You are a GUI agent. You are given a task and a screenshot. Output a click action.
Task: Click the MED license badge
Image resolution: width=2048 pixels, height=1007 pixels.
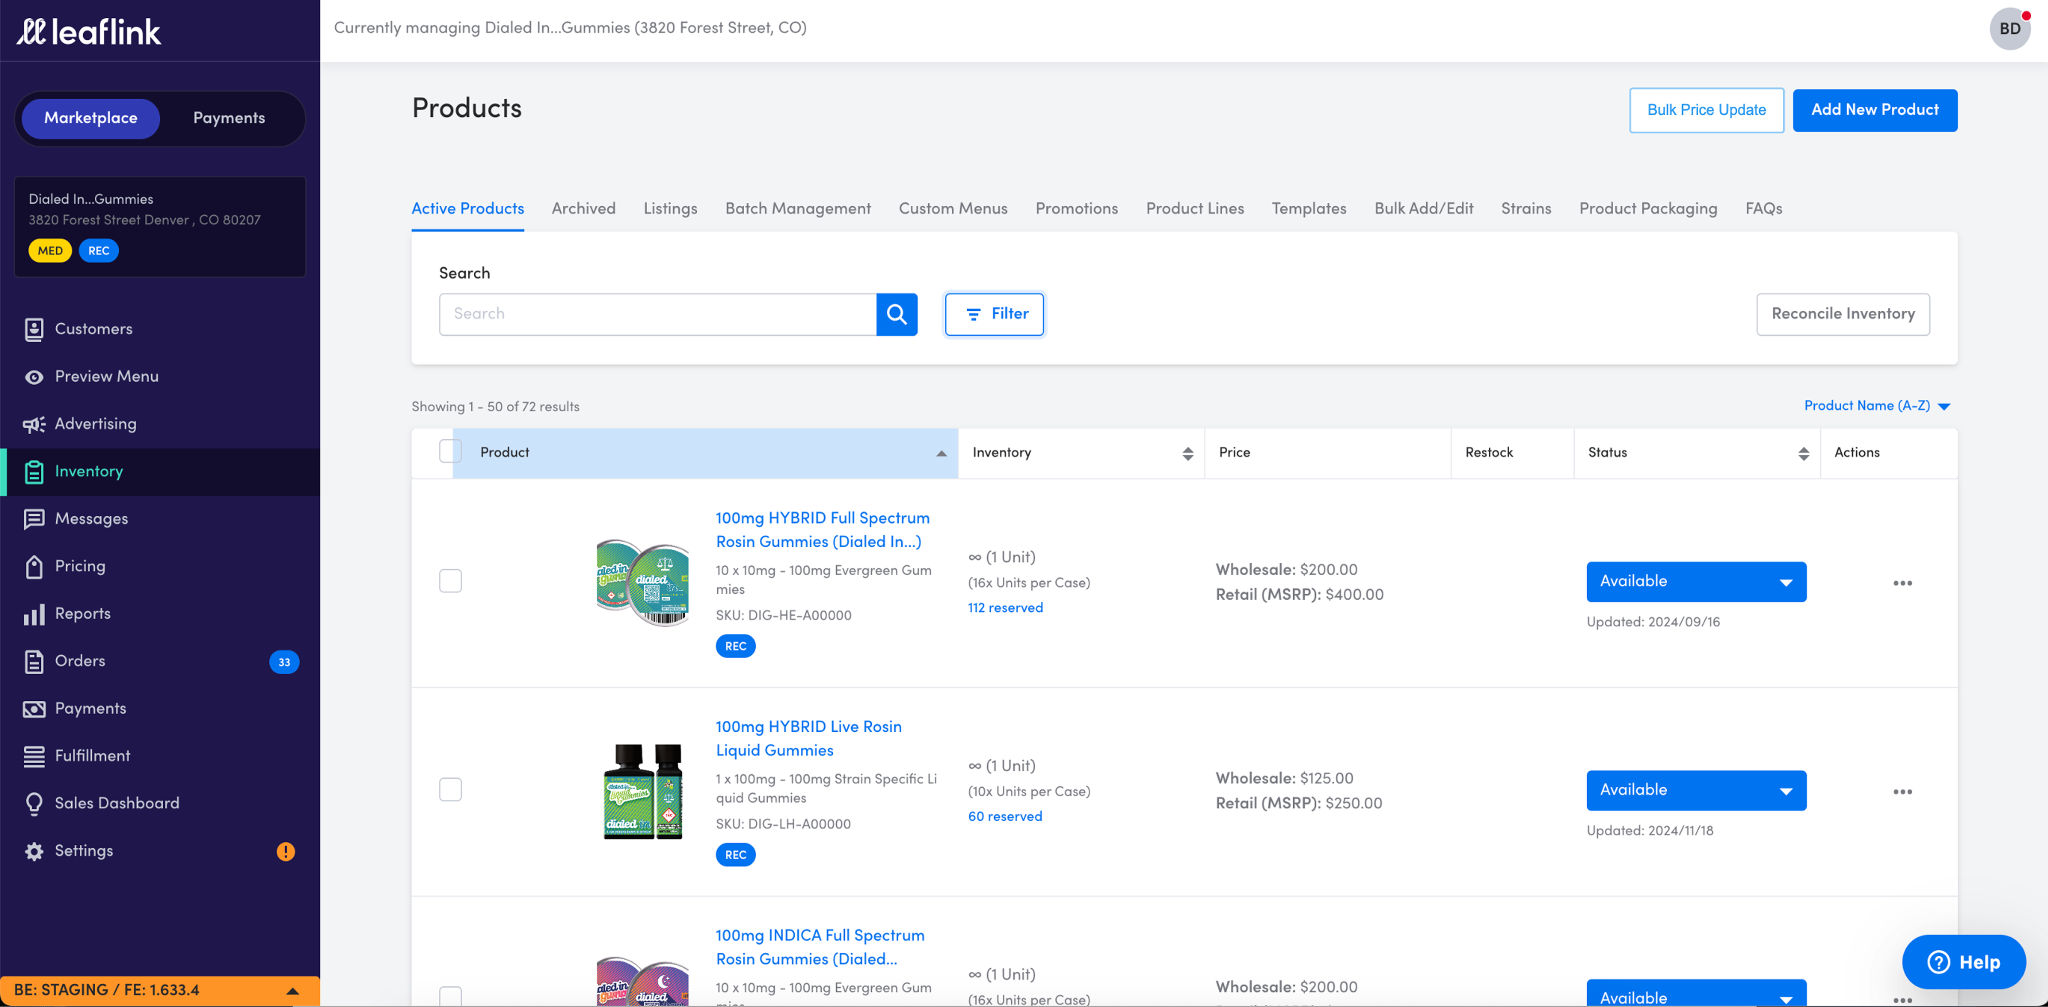click(50, 251)
